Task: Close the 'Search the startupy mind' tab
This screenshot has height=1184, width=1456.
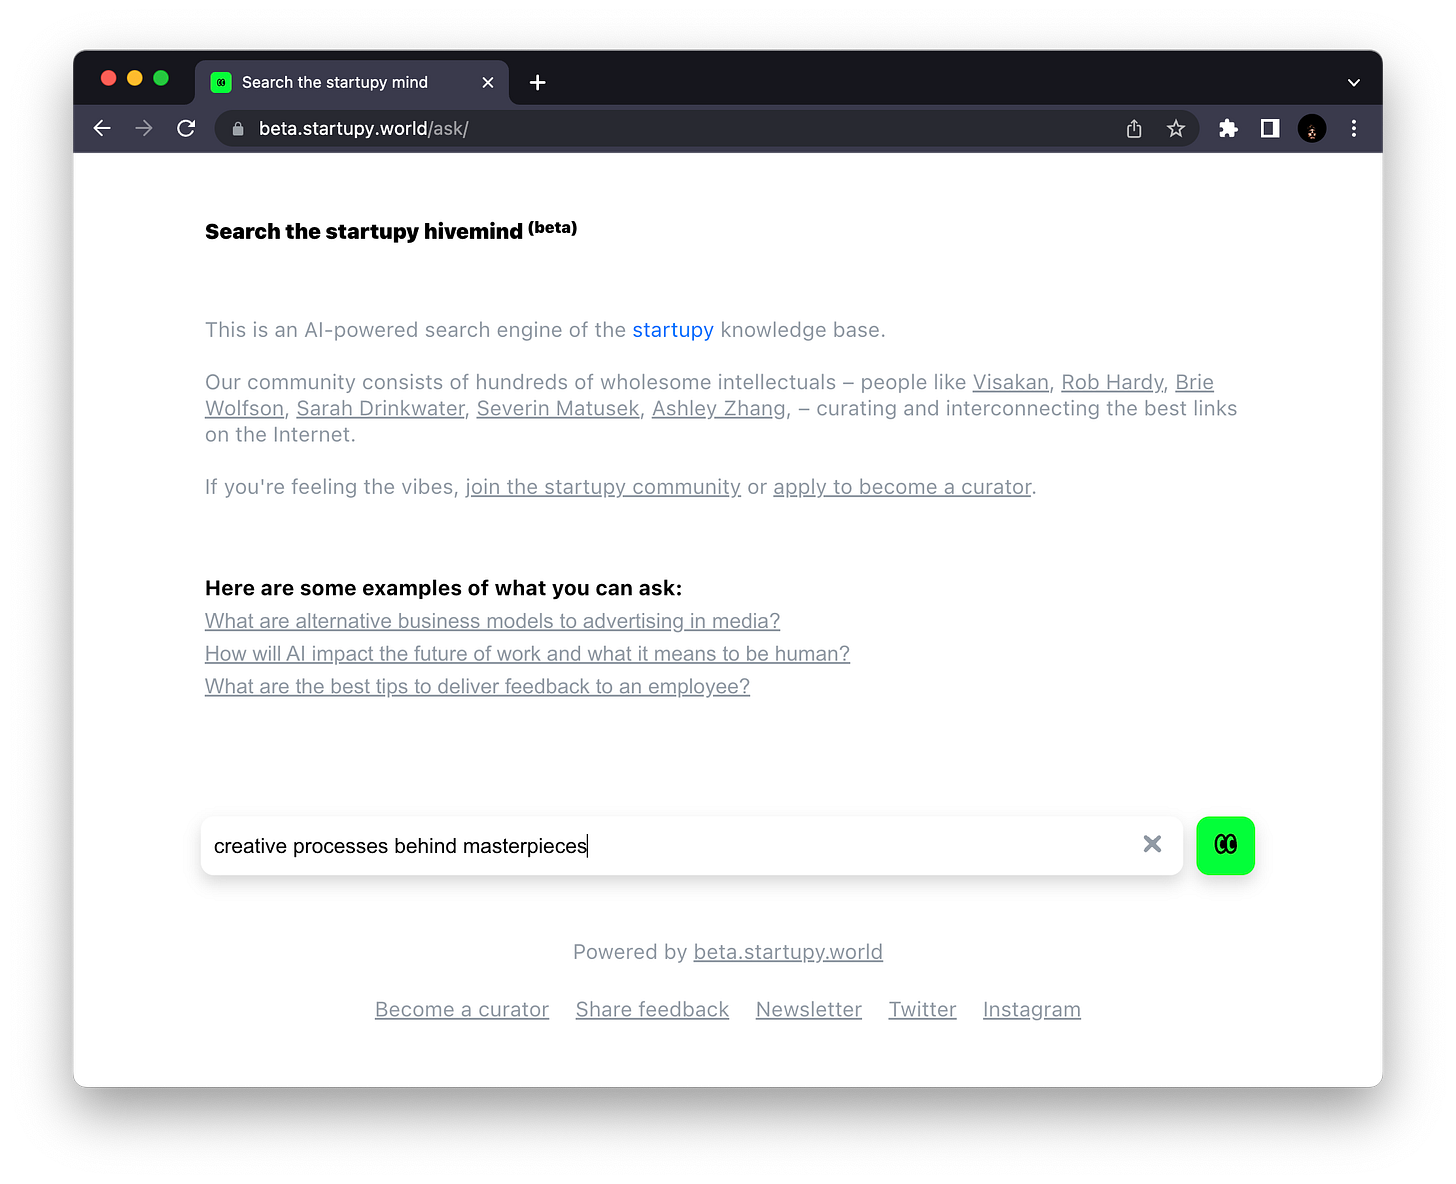Action: click(488, 82)
